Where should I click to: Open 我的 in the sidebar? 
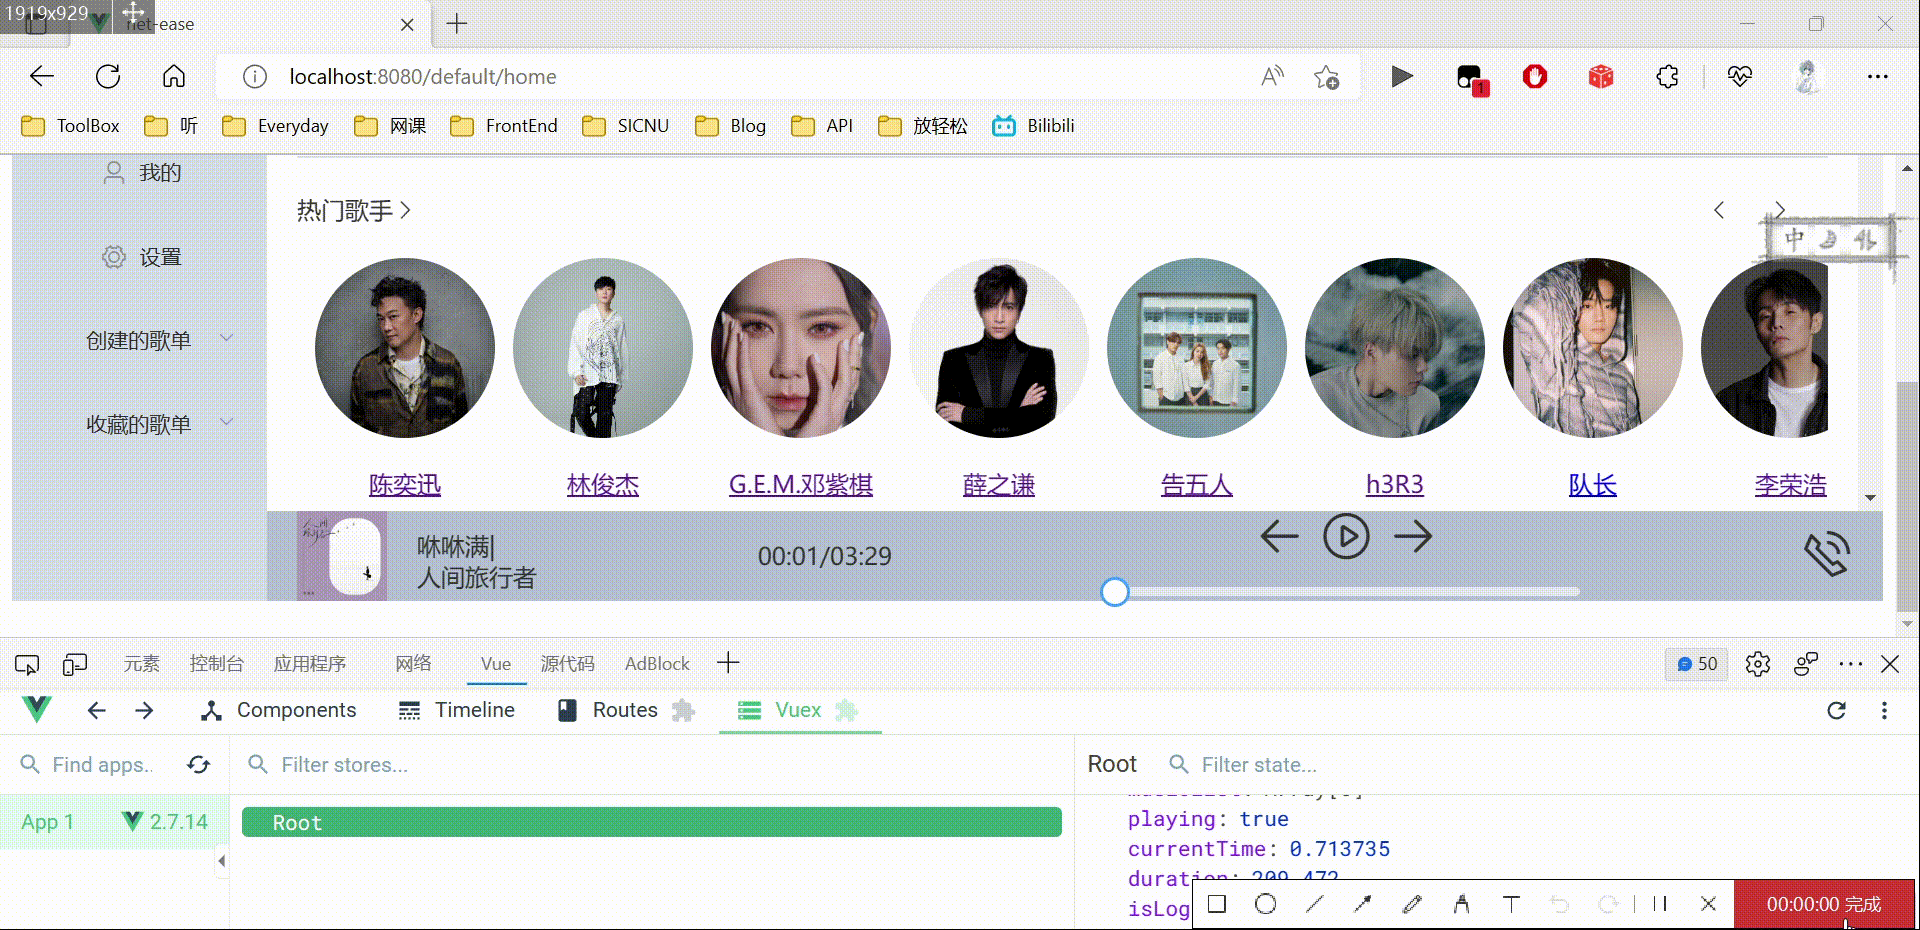(x=142, y=173)
